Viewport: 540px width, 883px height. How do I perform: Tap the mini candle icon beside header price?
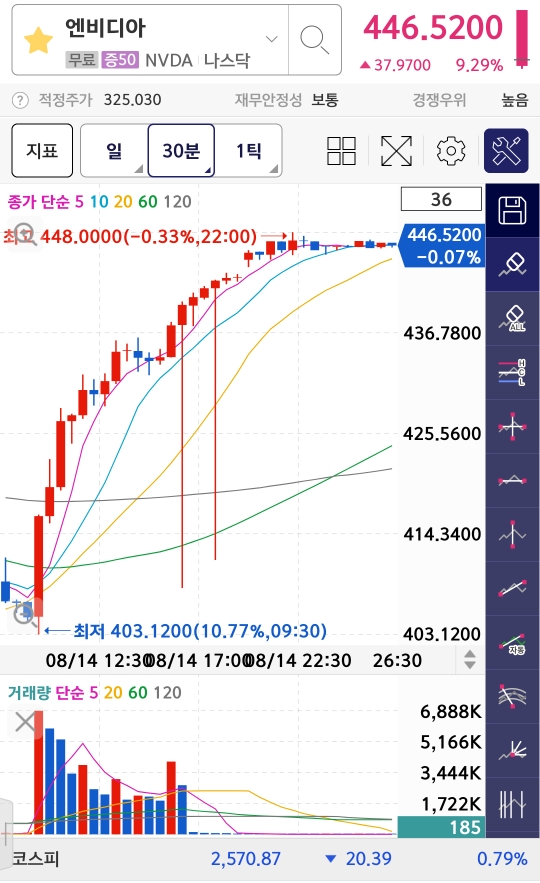click(x=522, y=38)
